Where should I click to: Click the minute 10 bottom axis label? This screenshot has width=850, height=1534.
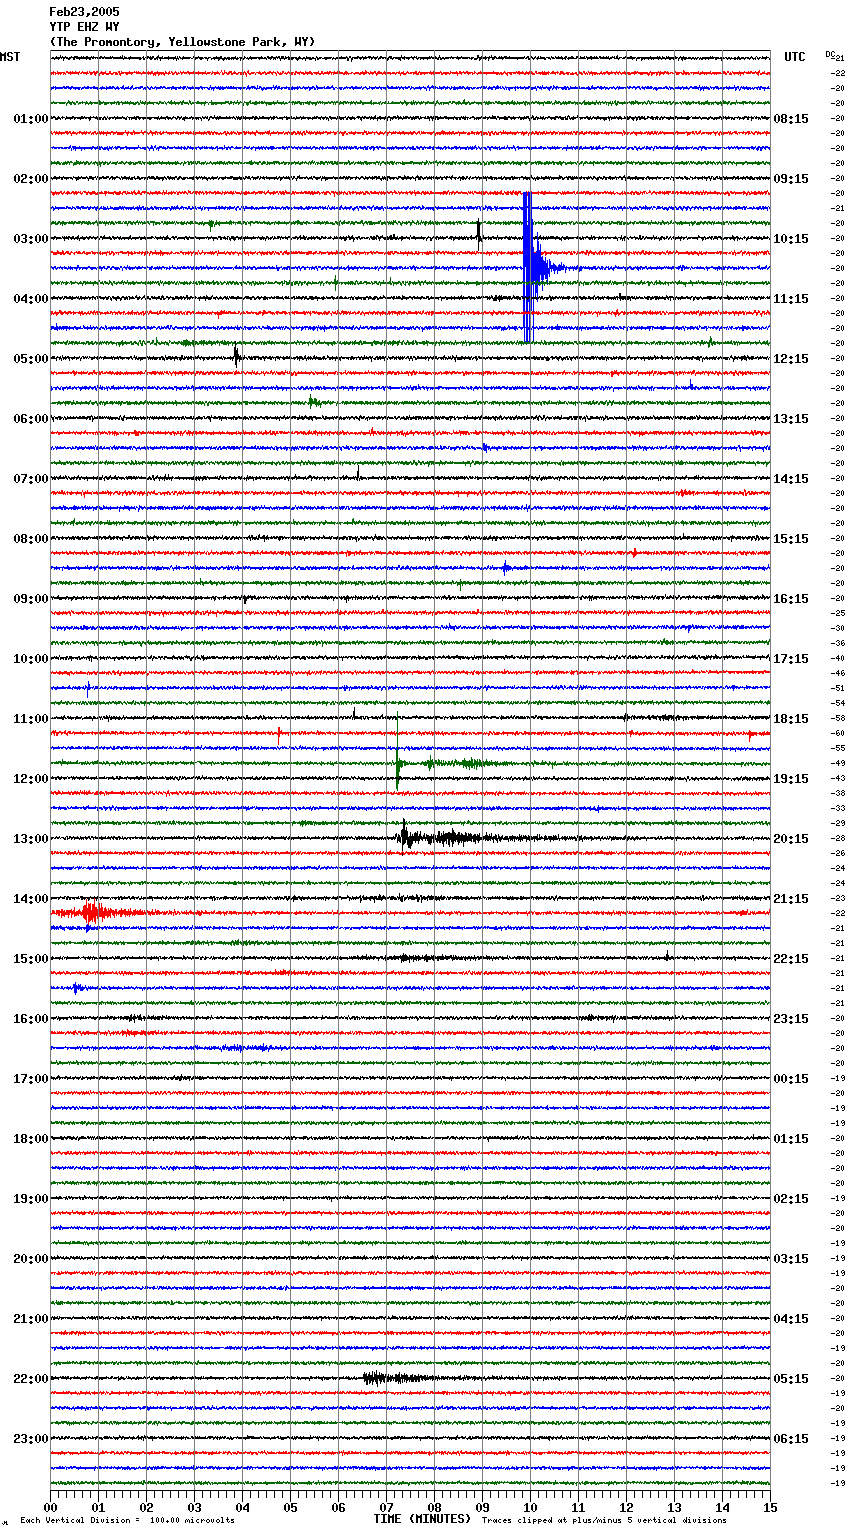pyautogui.click(x=530, y=1507)
